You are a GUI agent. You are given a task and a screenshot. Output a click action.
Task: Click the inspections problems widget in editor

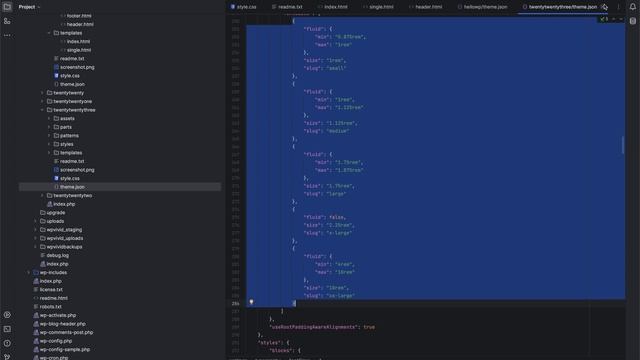(x=604, y=19)
